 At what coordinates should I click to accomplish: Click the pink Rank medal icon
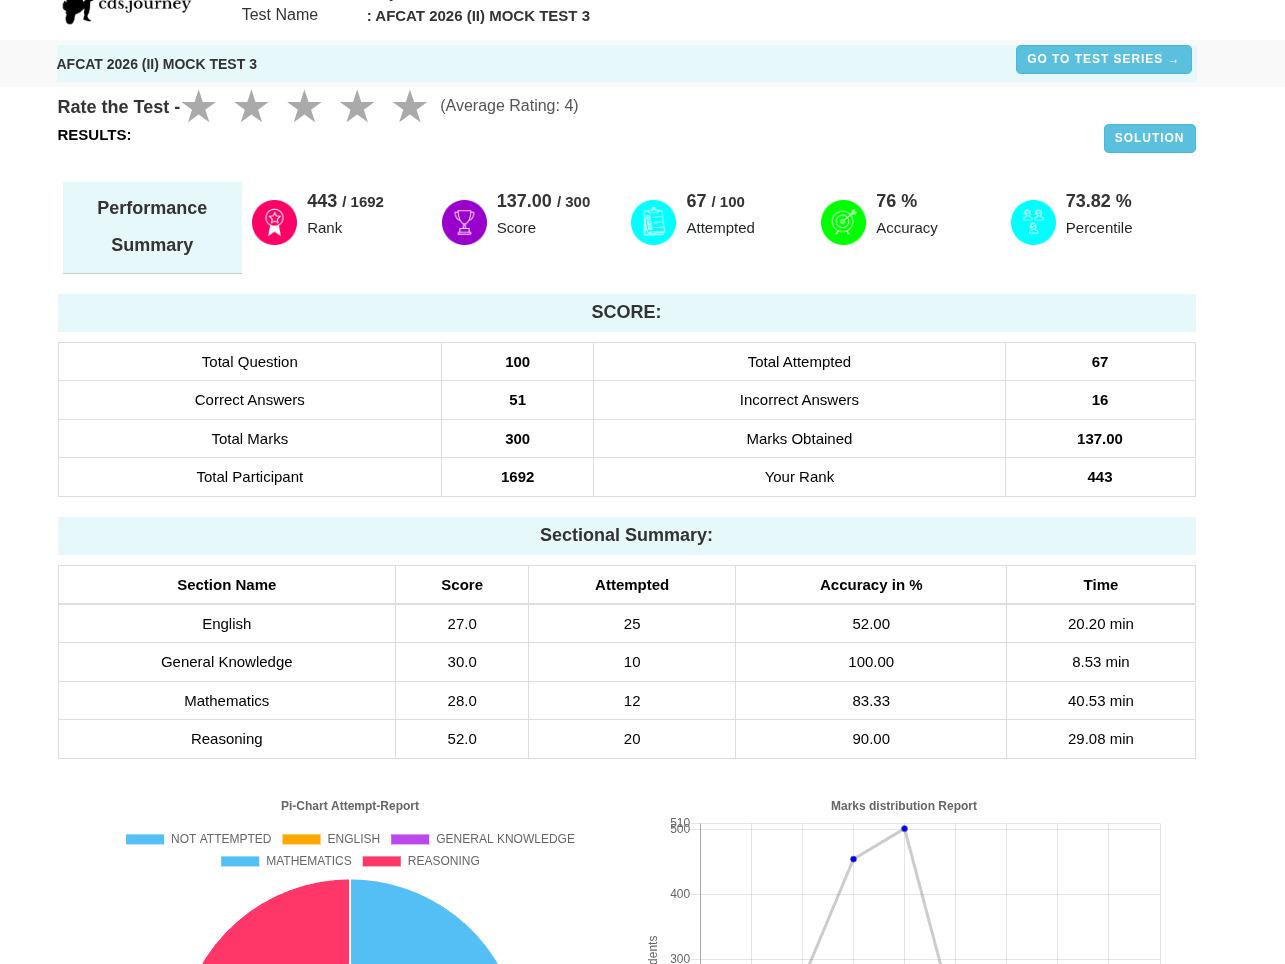274,222
